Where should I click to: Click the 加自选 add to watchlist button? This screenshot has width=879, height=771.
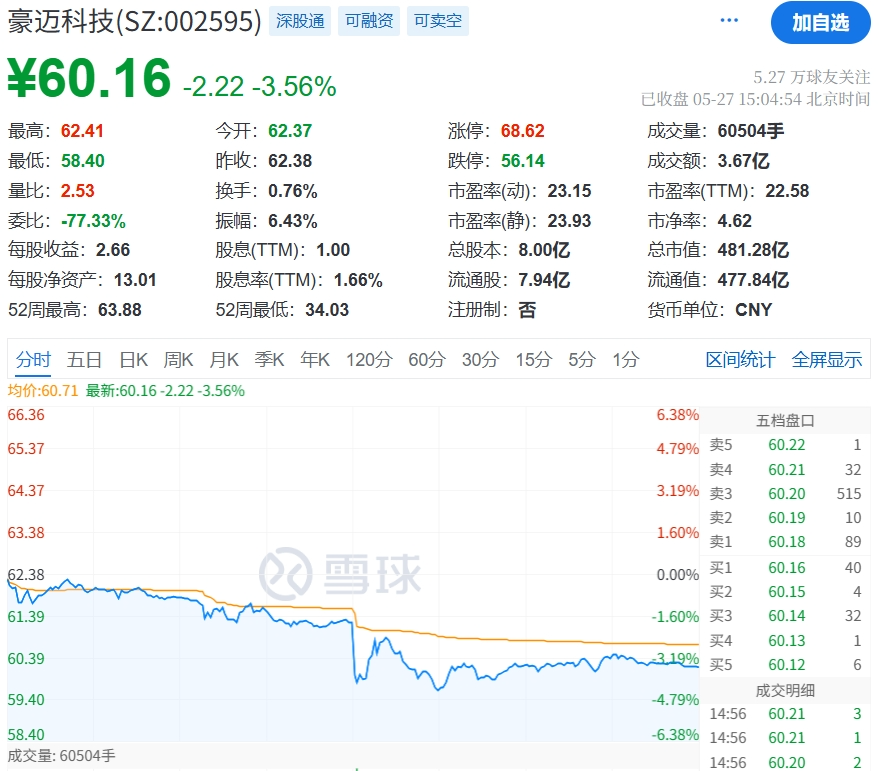pyautogui.click(x=820, y=22)
